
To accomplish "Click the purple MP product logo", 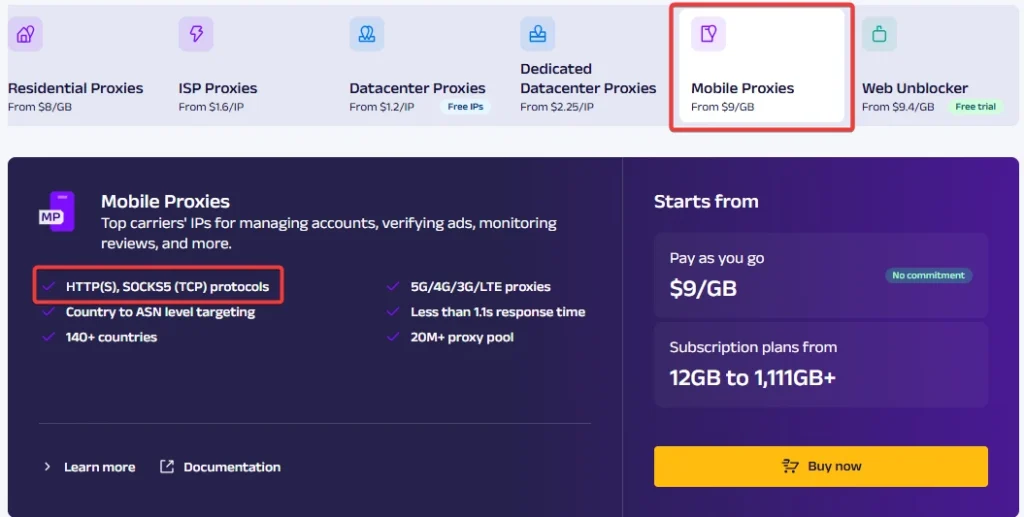I will point(56,211).
